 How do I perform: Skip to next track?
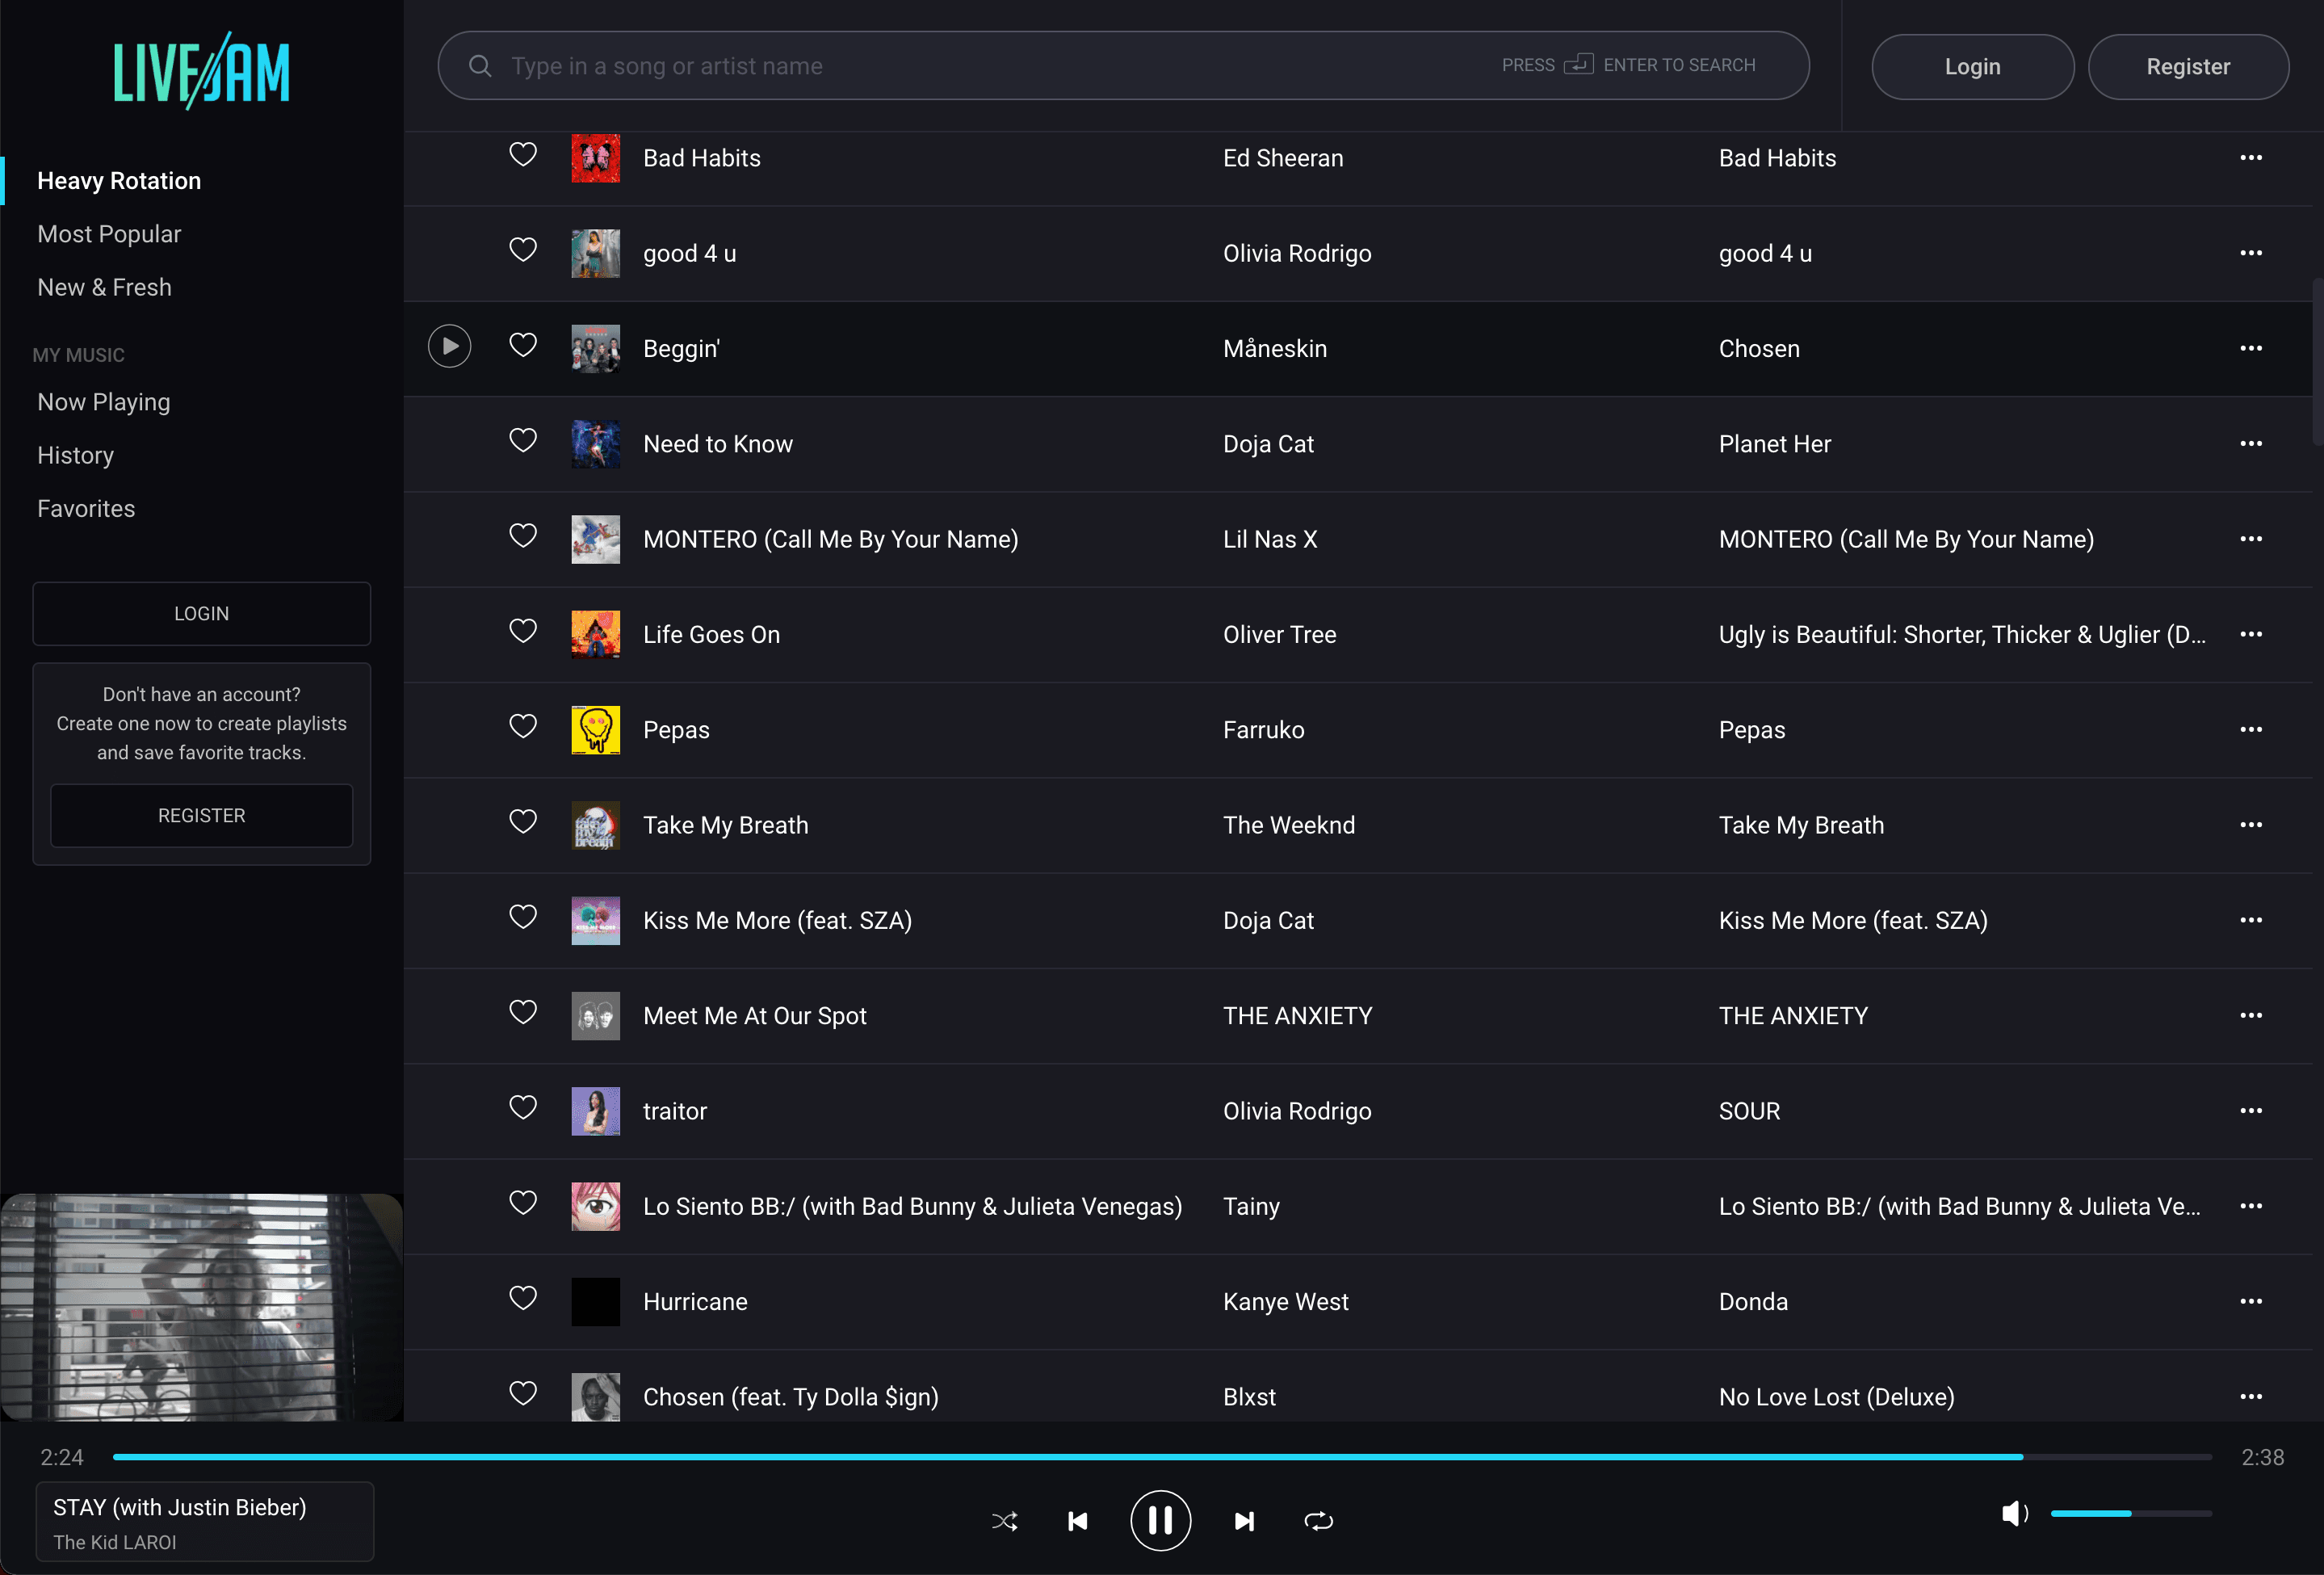1244,1521
